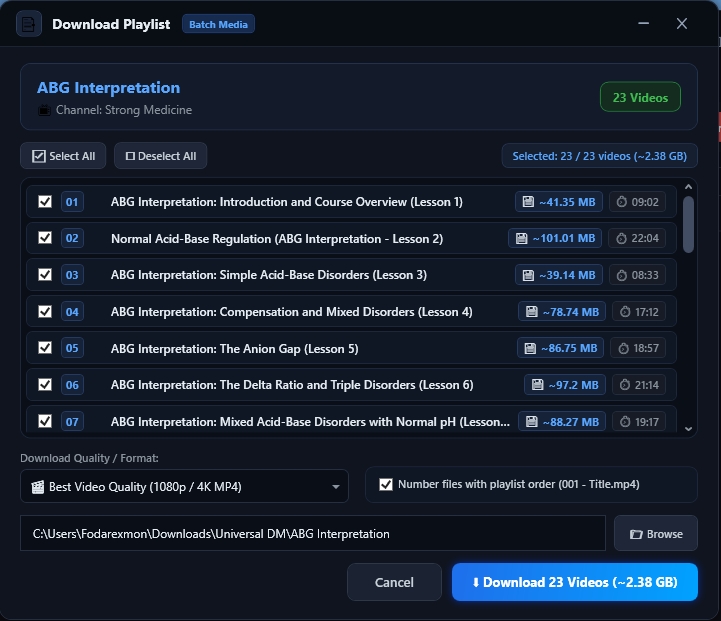Click the Batch Media badge
This screenshot has width=721, height=621.
[218, 24]
